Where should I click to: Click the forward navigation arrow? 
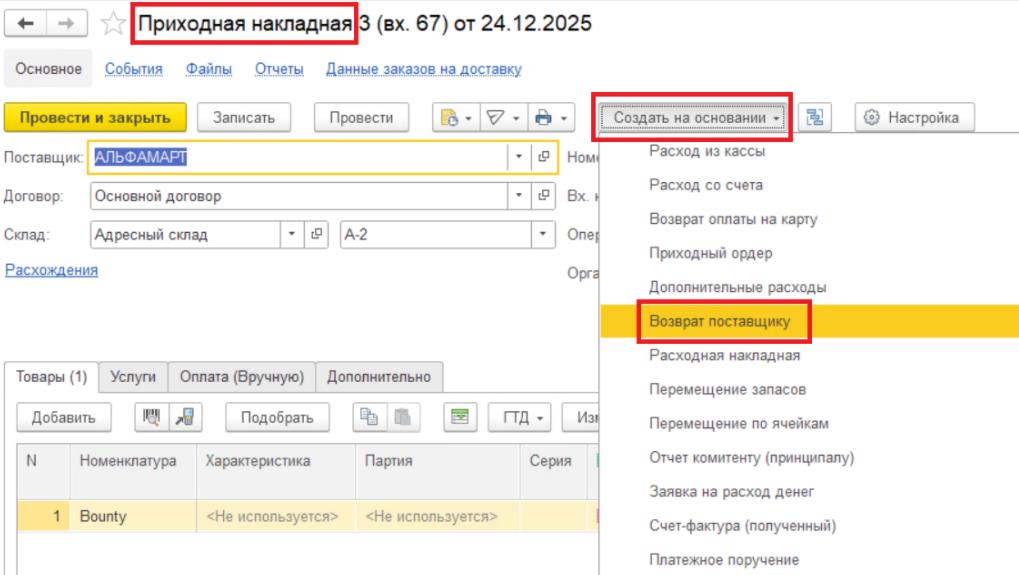(66, 23)
